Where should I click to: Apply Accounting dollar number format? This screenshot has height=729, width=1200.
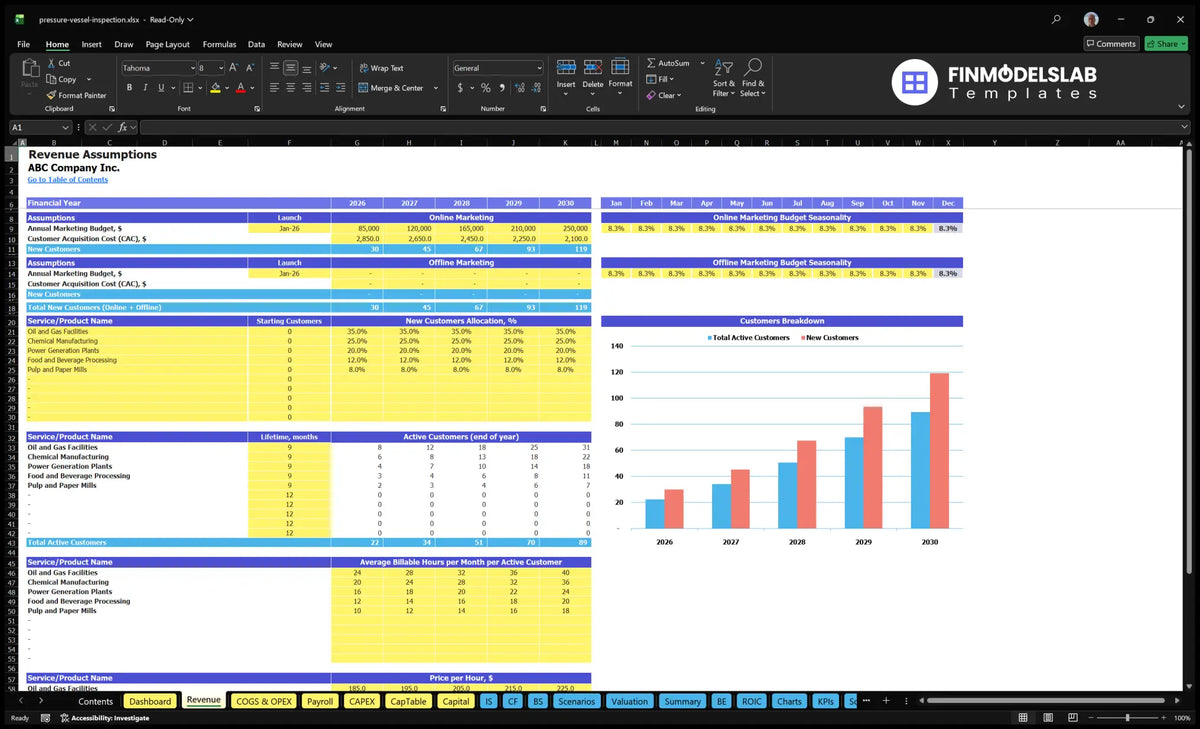pyautogui.click(x=460, y=88)
